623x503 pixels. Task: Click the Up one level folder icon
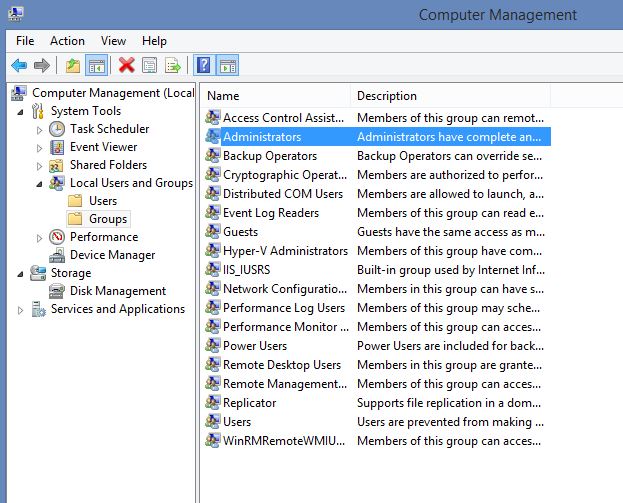tap(73, 65)
